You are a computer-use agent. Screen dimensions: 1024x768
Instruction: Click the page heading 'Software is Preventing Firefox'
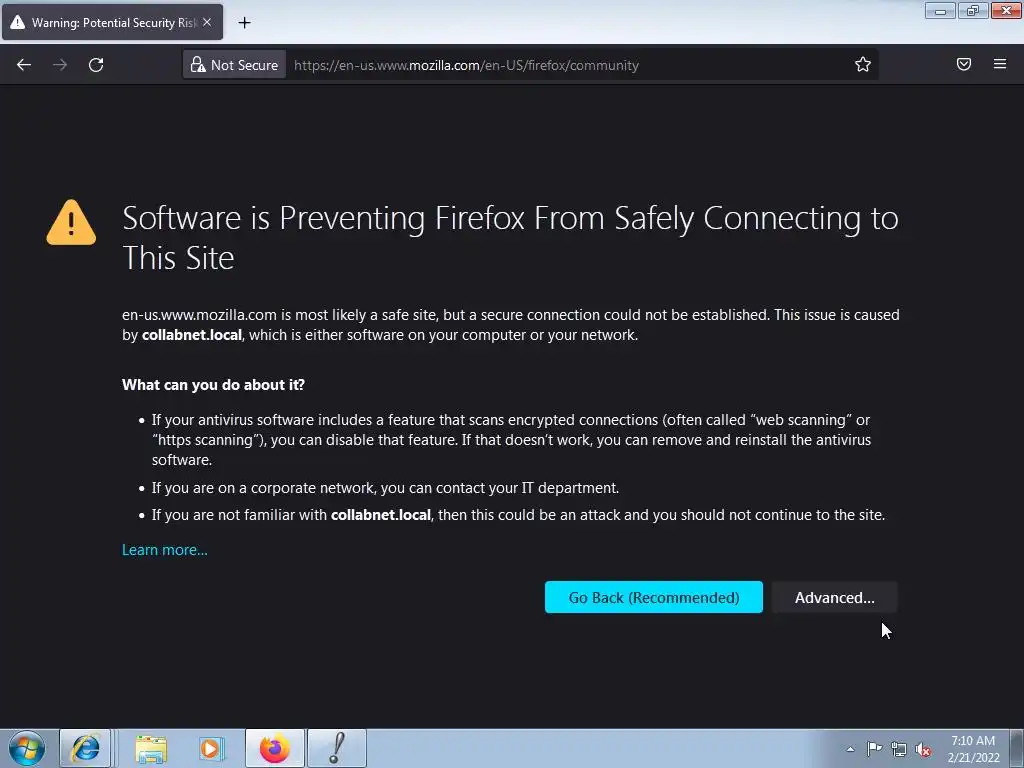(510, 238)
